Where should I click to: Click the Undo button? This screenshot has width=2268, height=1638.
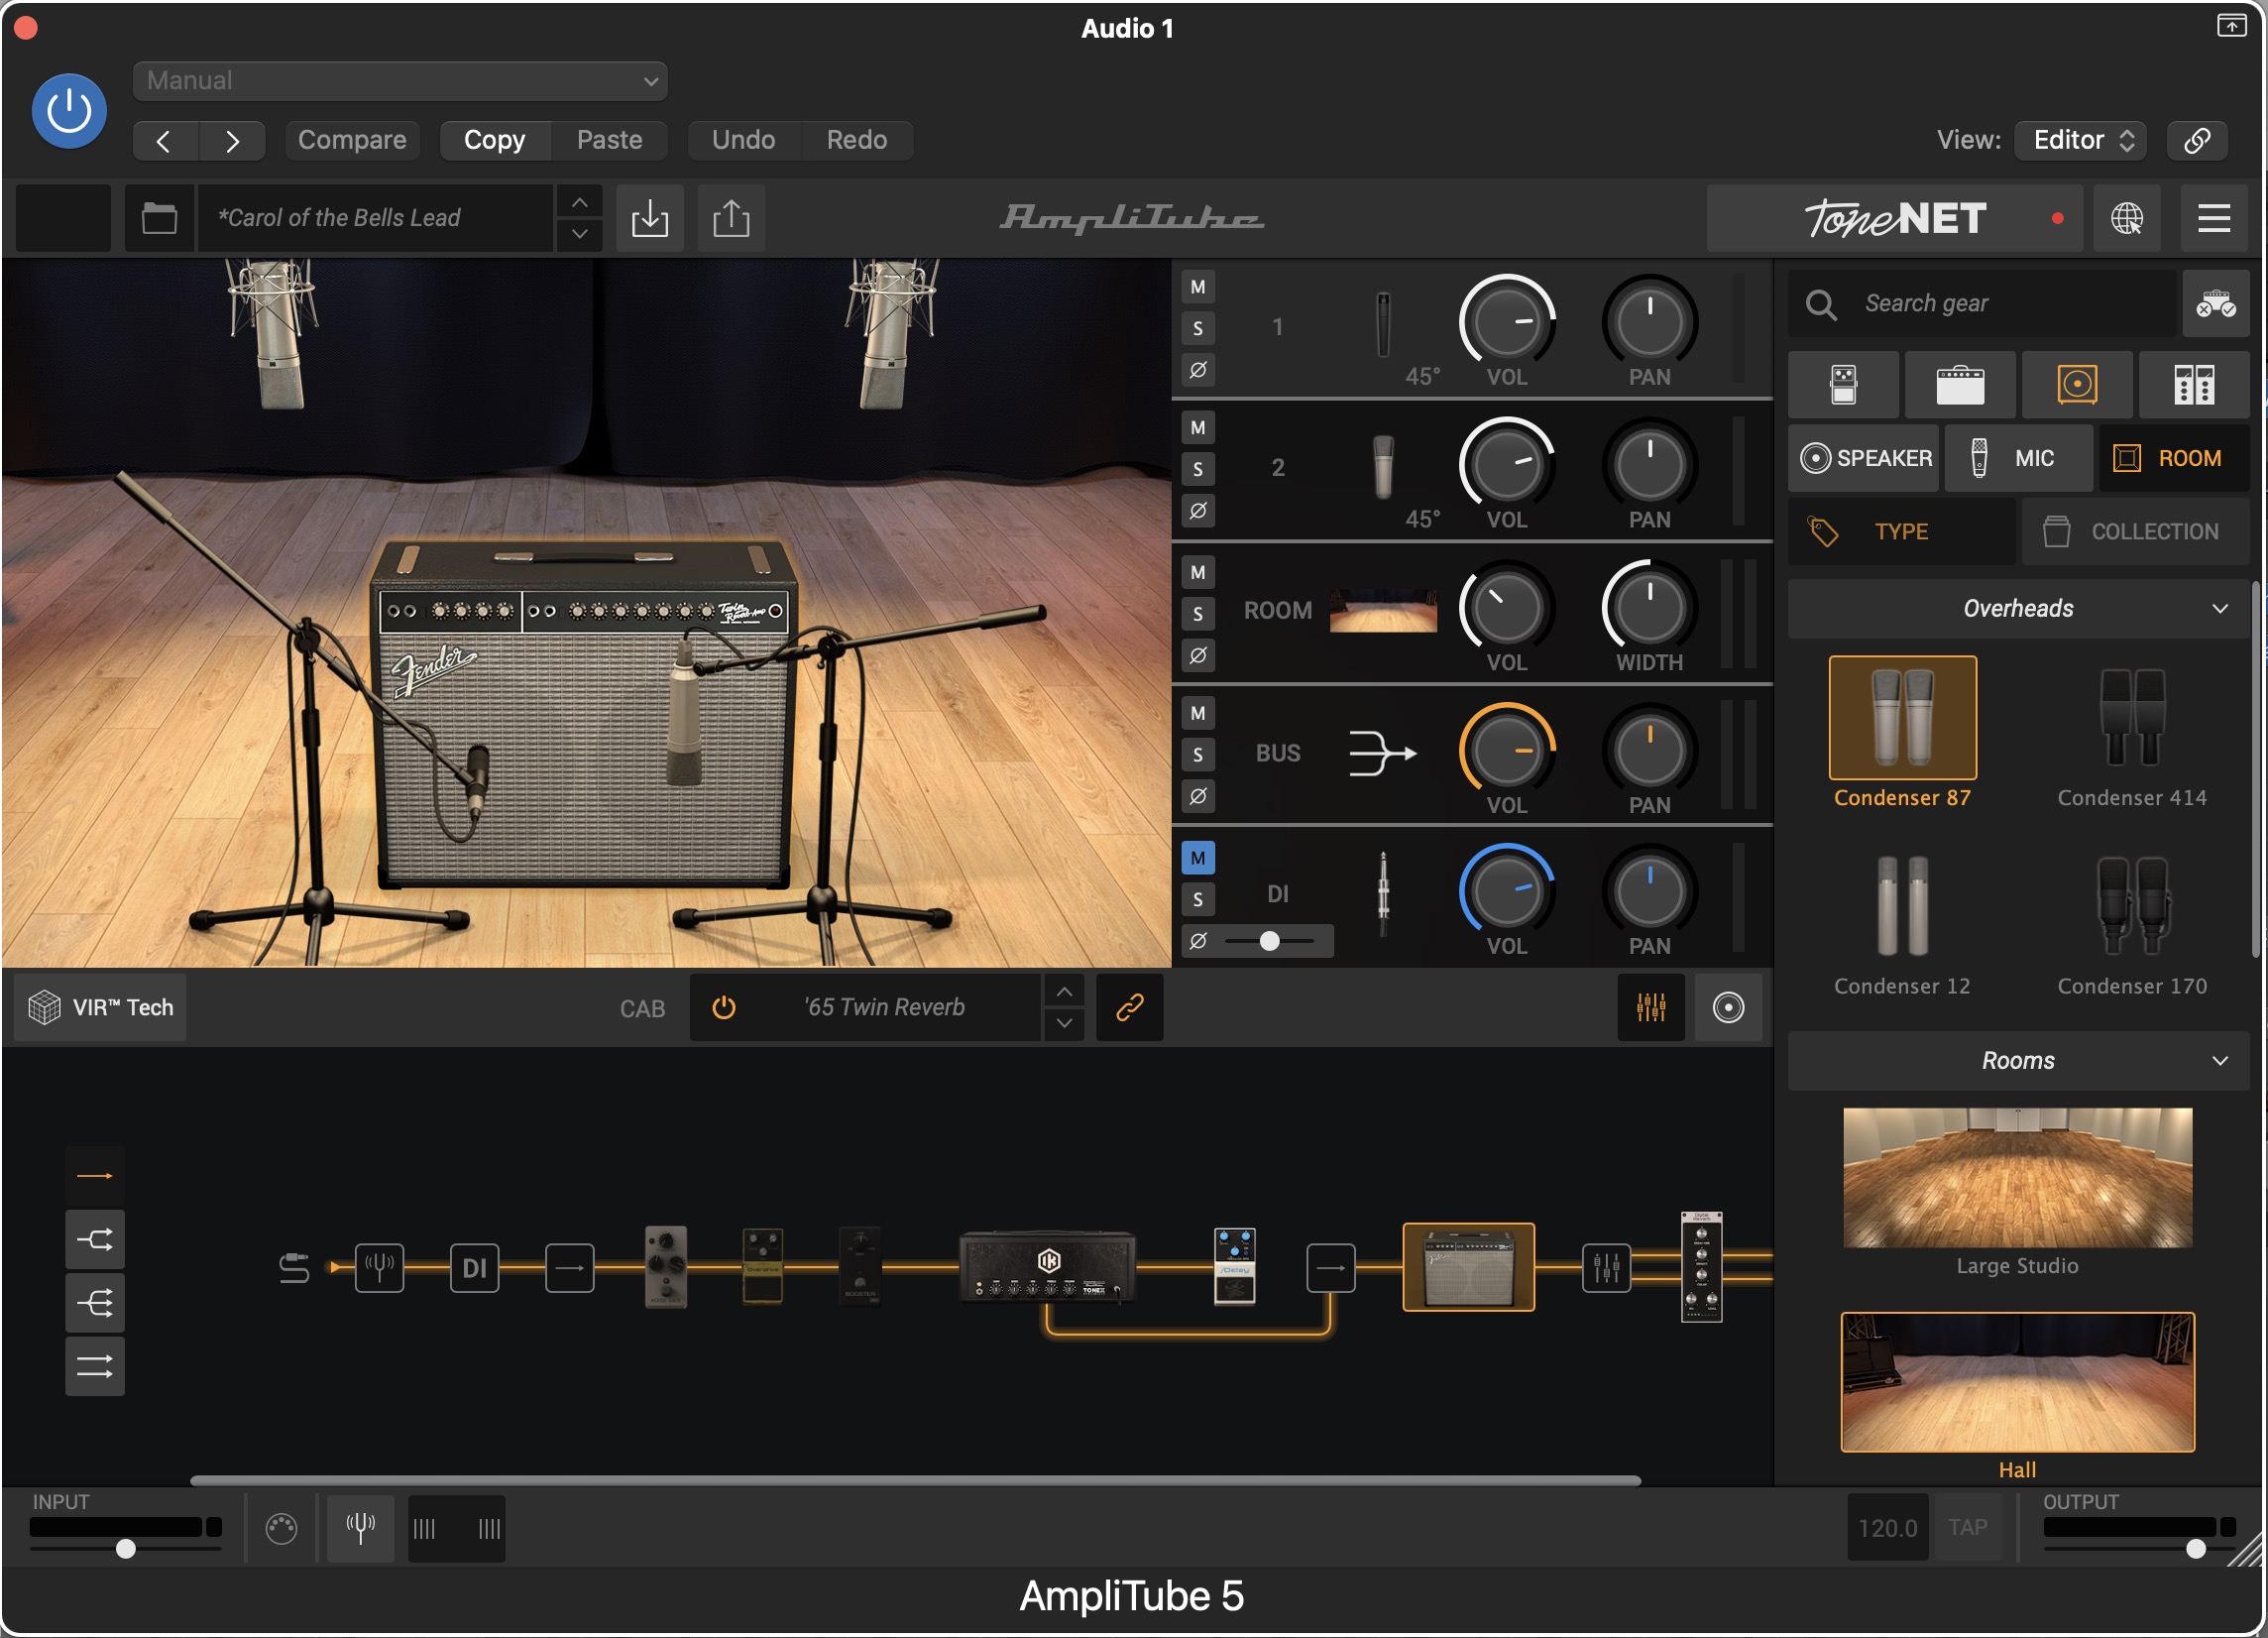pos(743,141)
